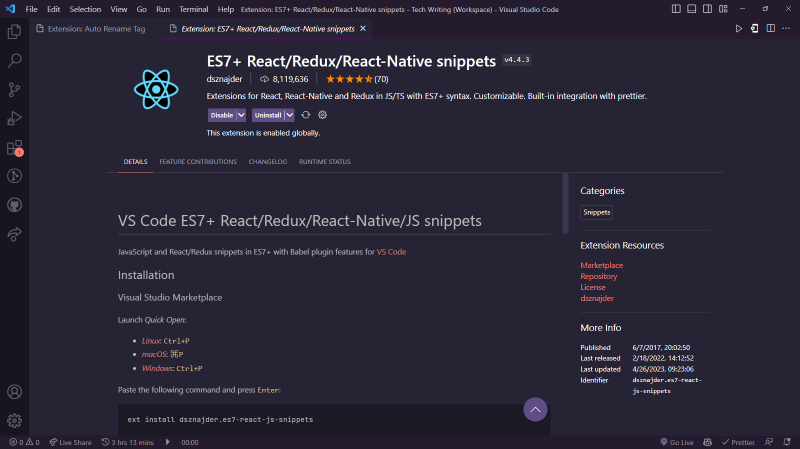Click the scroll-to-top round arrow button
Image resolution: width=800 pixels, height=449 pixels.
pyautogui.click(x=535, y=409)
